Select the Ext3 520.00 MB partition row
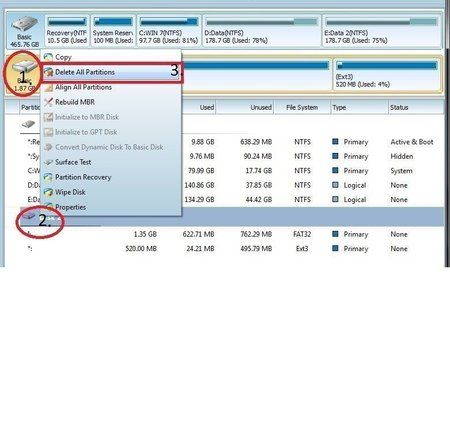The height and width of the screenshot is (441, 450). click(x=224, y=249)
